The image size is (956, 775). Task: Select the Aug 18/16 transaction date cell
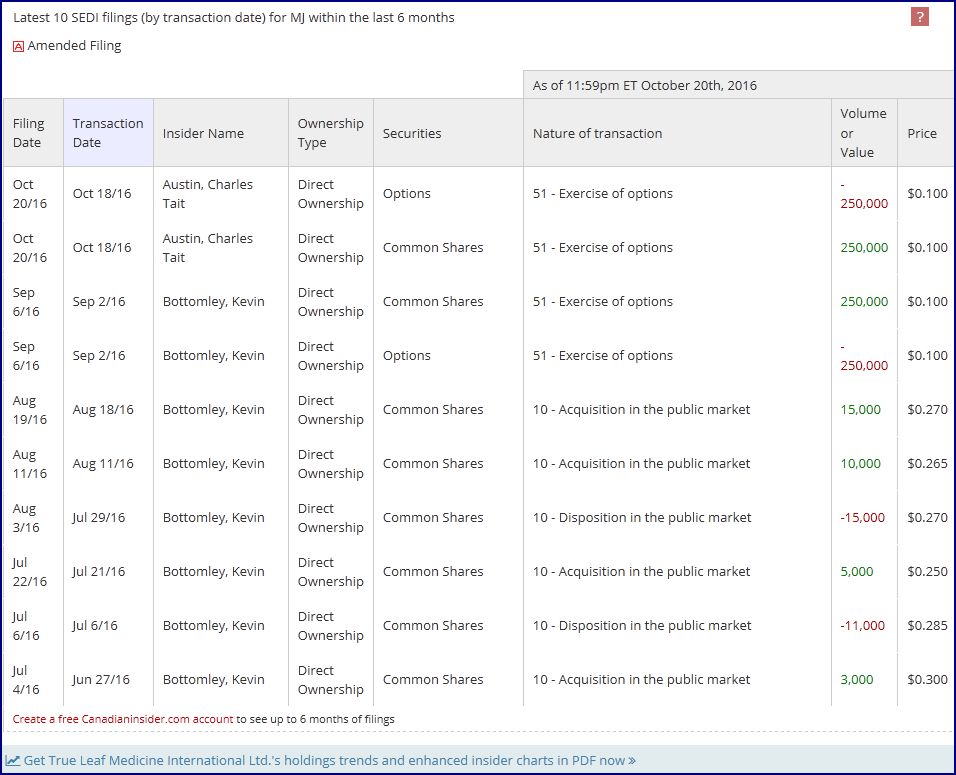click(x=102, y=409)
